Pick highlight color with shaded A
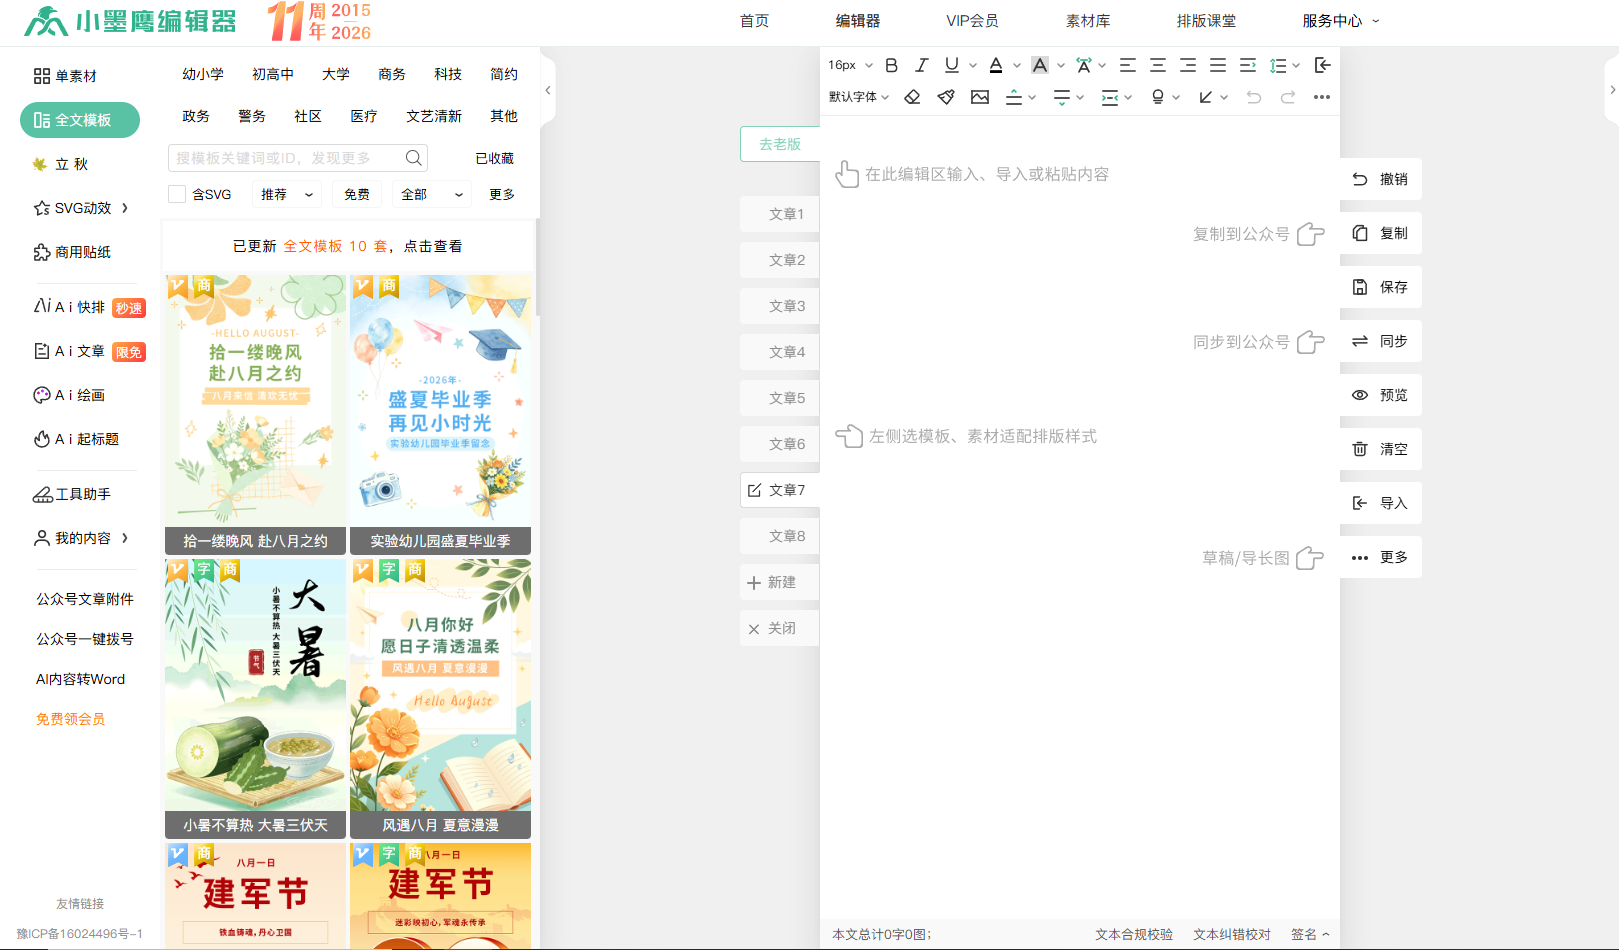This screenshot has height=950, width=1619. click(1040, 65)
